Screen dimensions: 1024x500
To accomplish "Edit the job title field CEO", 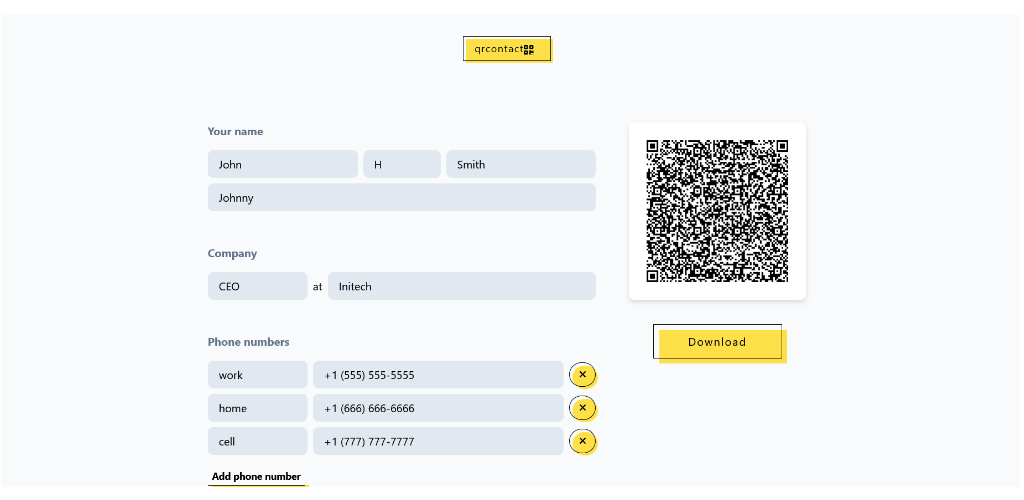I will [x=257, y=286].
